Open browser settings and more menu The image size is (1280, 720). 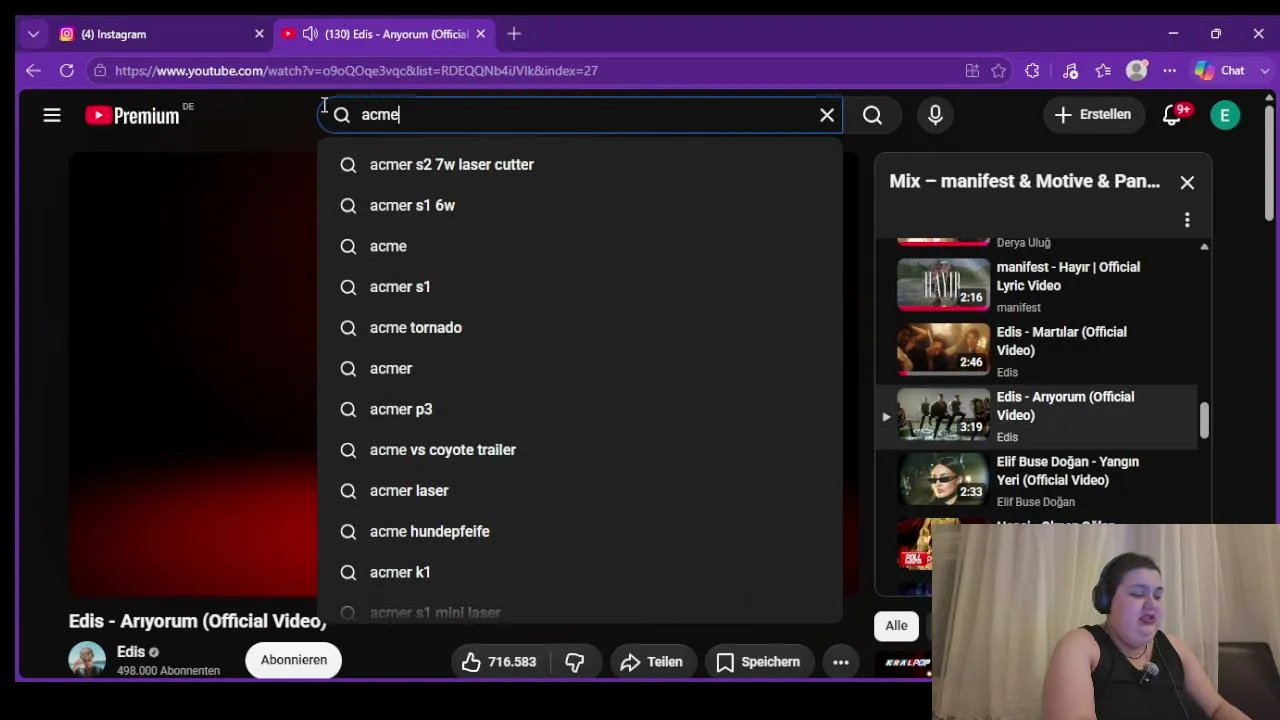tap(1170, 71)
